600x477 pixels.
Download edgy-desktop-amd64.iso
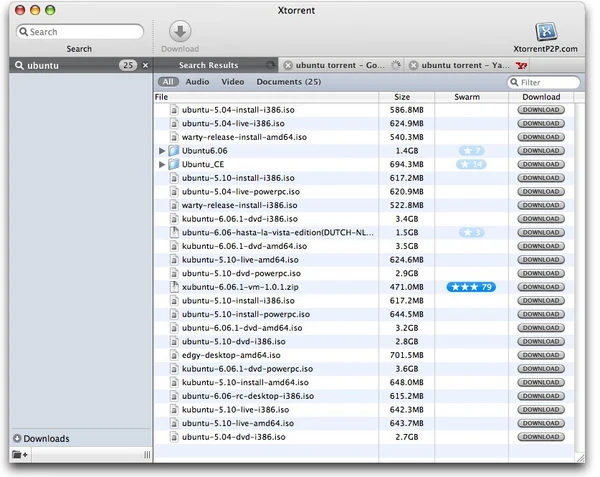tap(541, 355)
